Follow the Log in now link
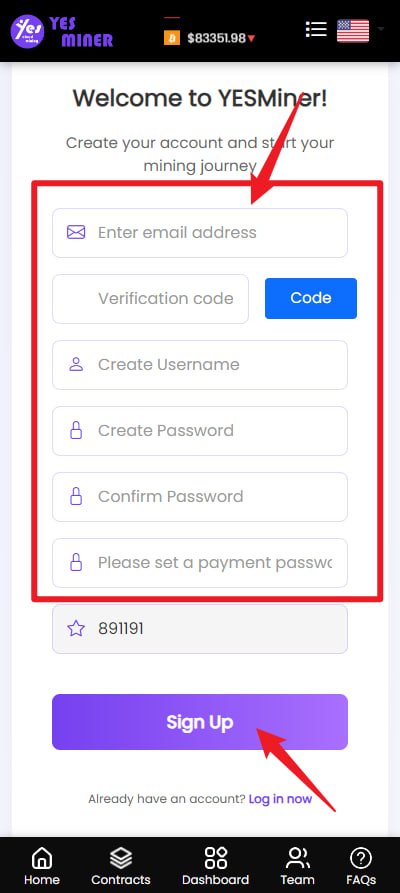This screenshot has width=400, height=893. (280, 799)
